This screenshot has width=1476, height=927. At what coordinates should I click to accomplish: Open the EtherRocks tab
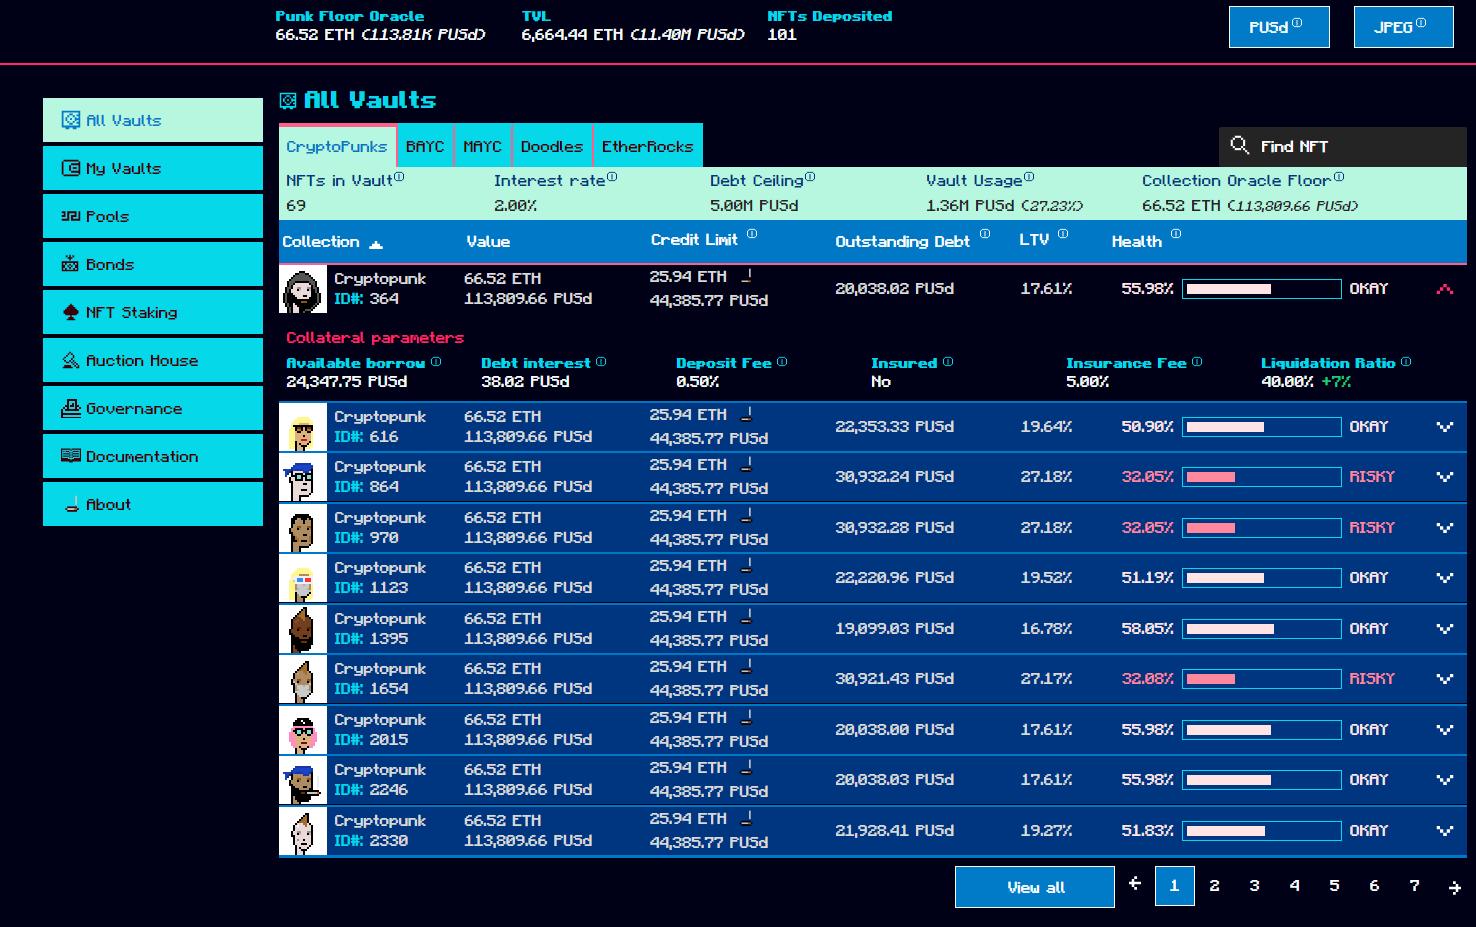(647, 146)
